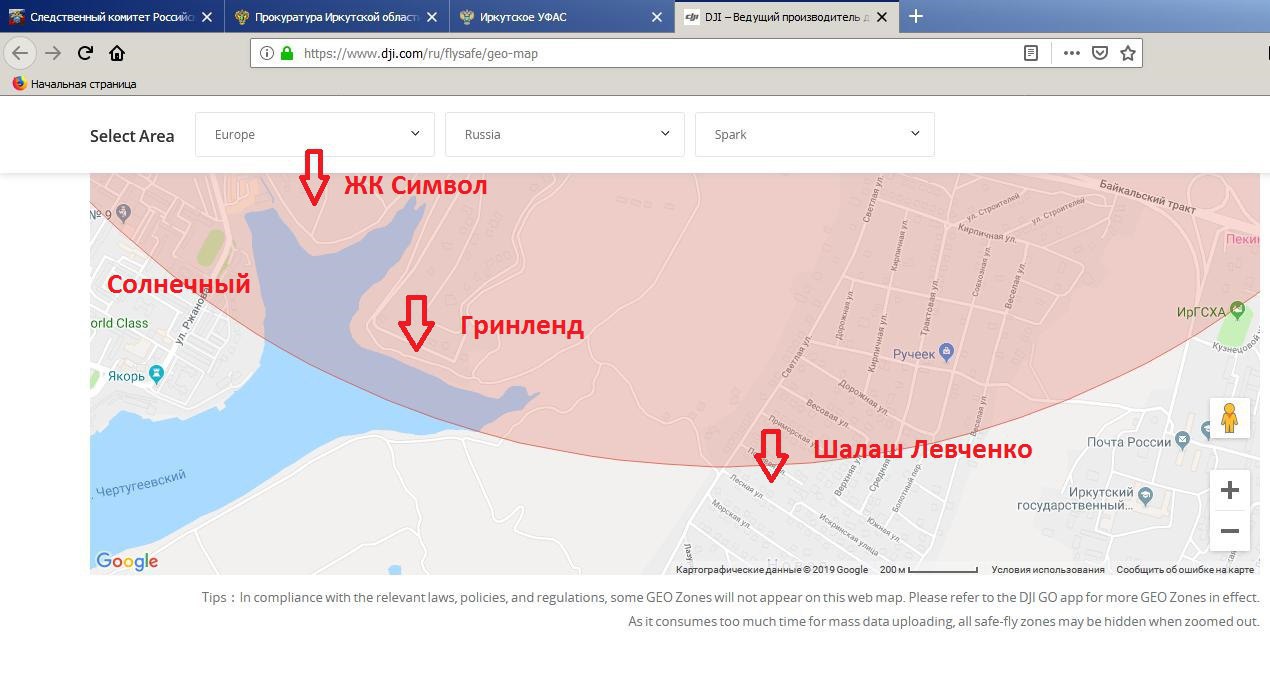
Task: Click the Якорь map marker
Action: click(156, 374)
